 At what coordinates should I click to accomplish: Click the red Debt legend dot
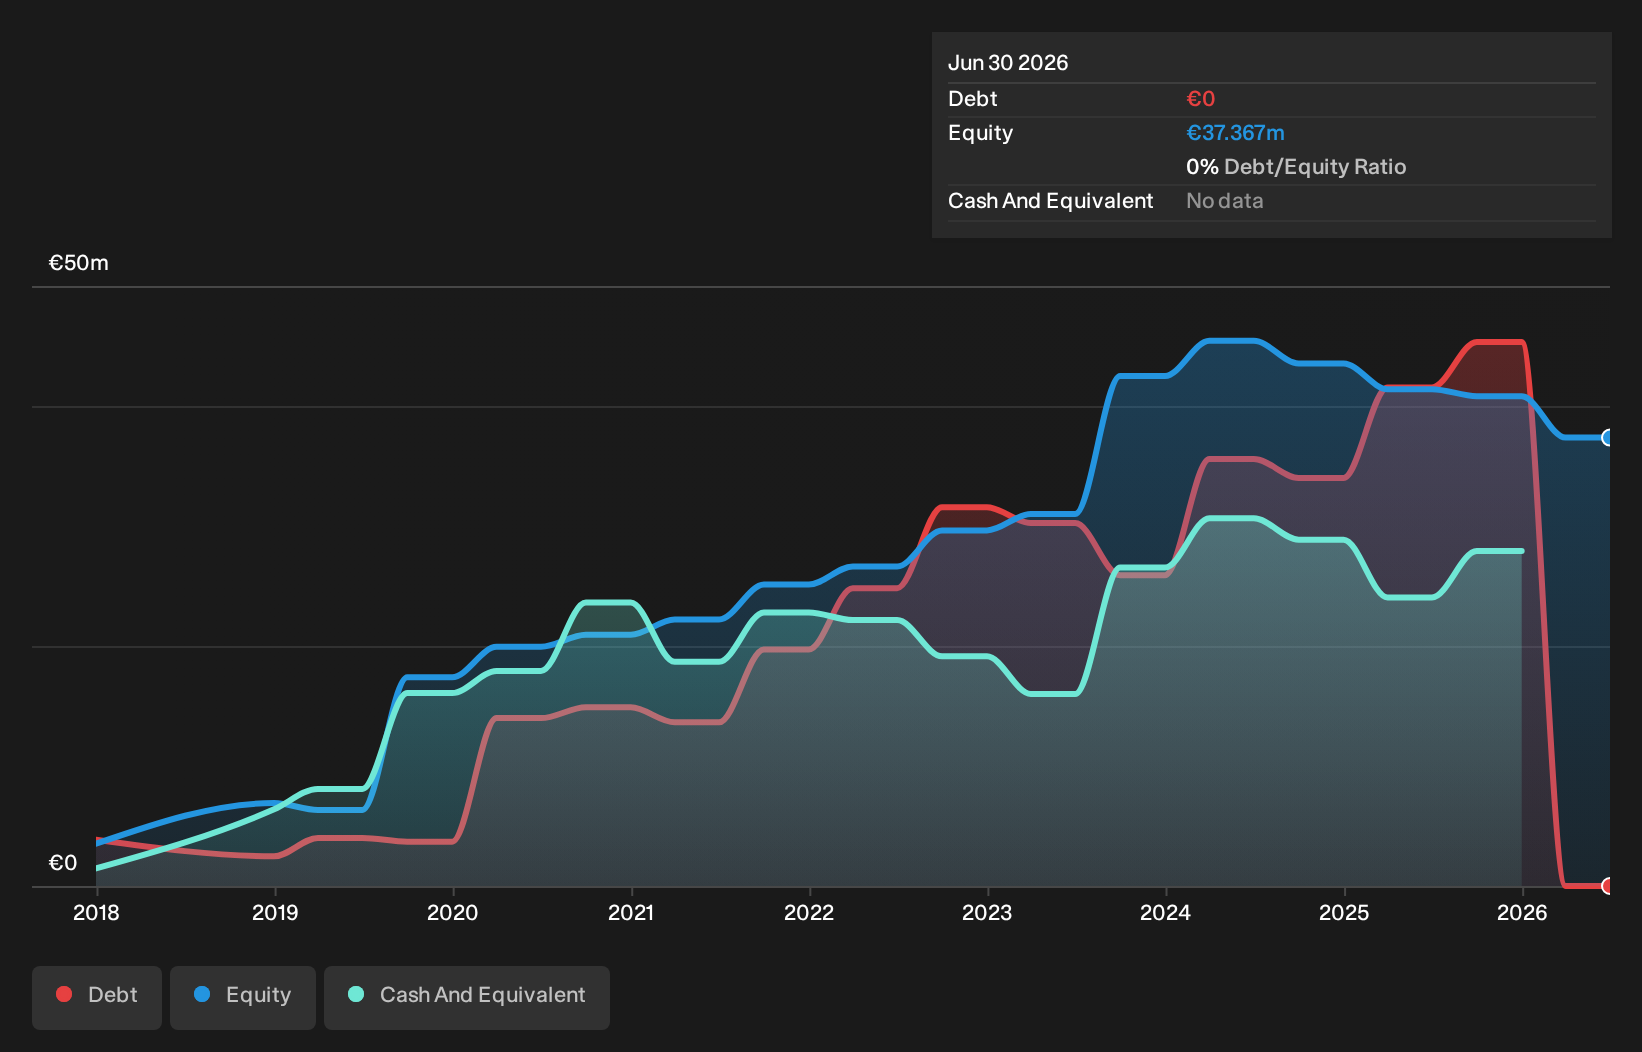[x=64, y=994]
